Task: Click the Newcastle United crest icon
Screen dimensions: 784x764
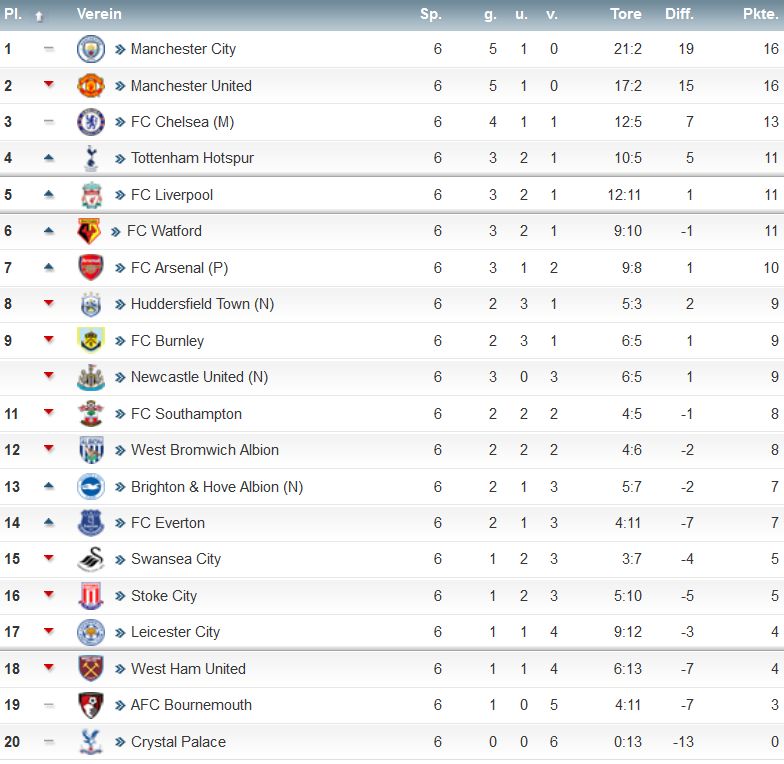Action: click(90, 377)
